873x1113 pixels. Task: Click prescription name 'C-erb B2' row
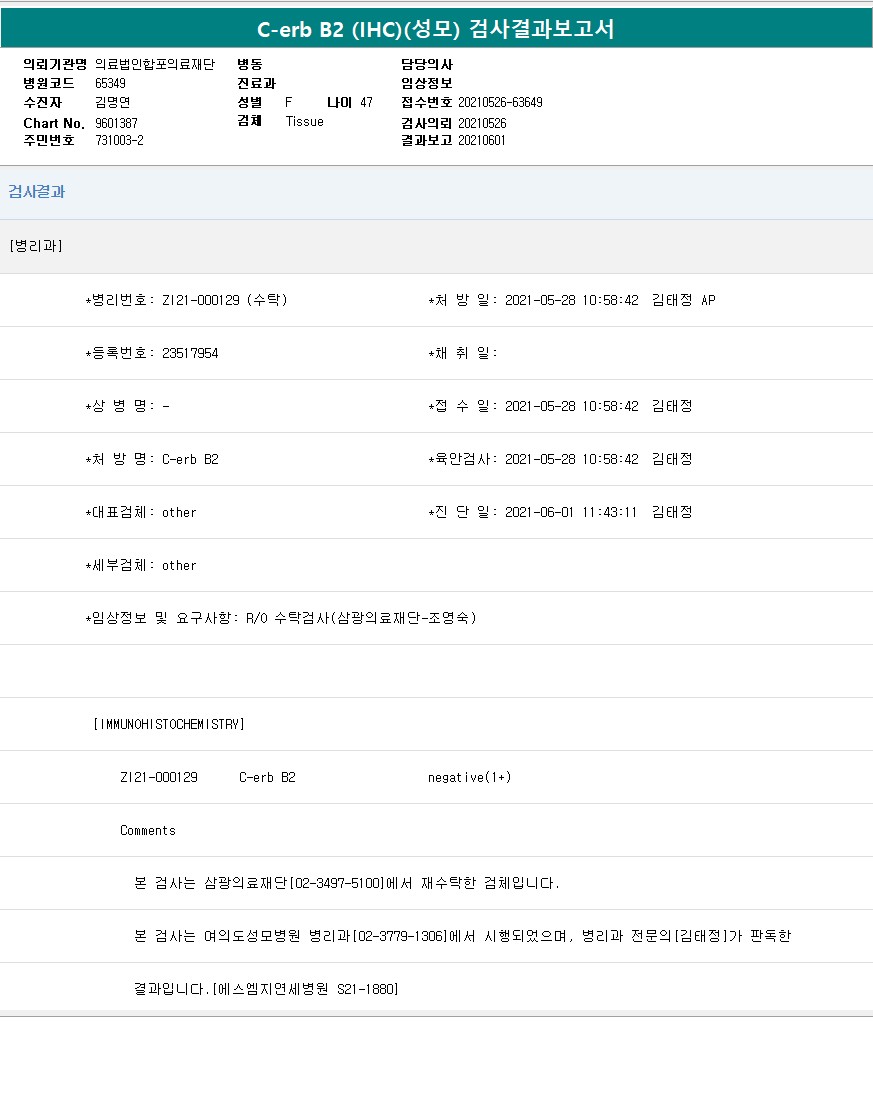tap(152, 459)
